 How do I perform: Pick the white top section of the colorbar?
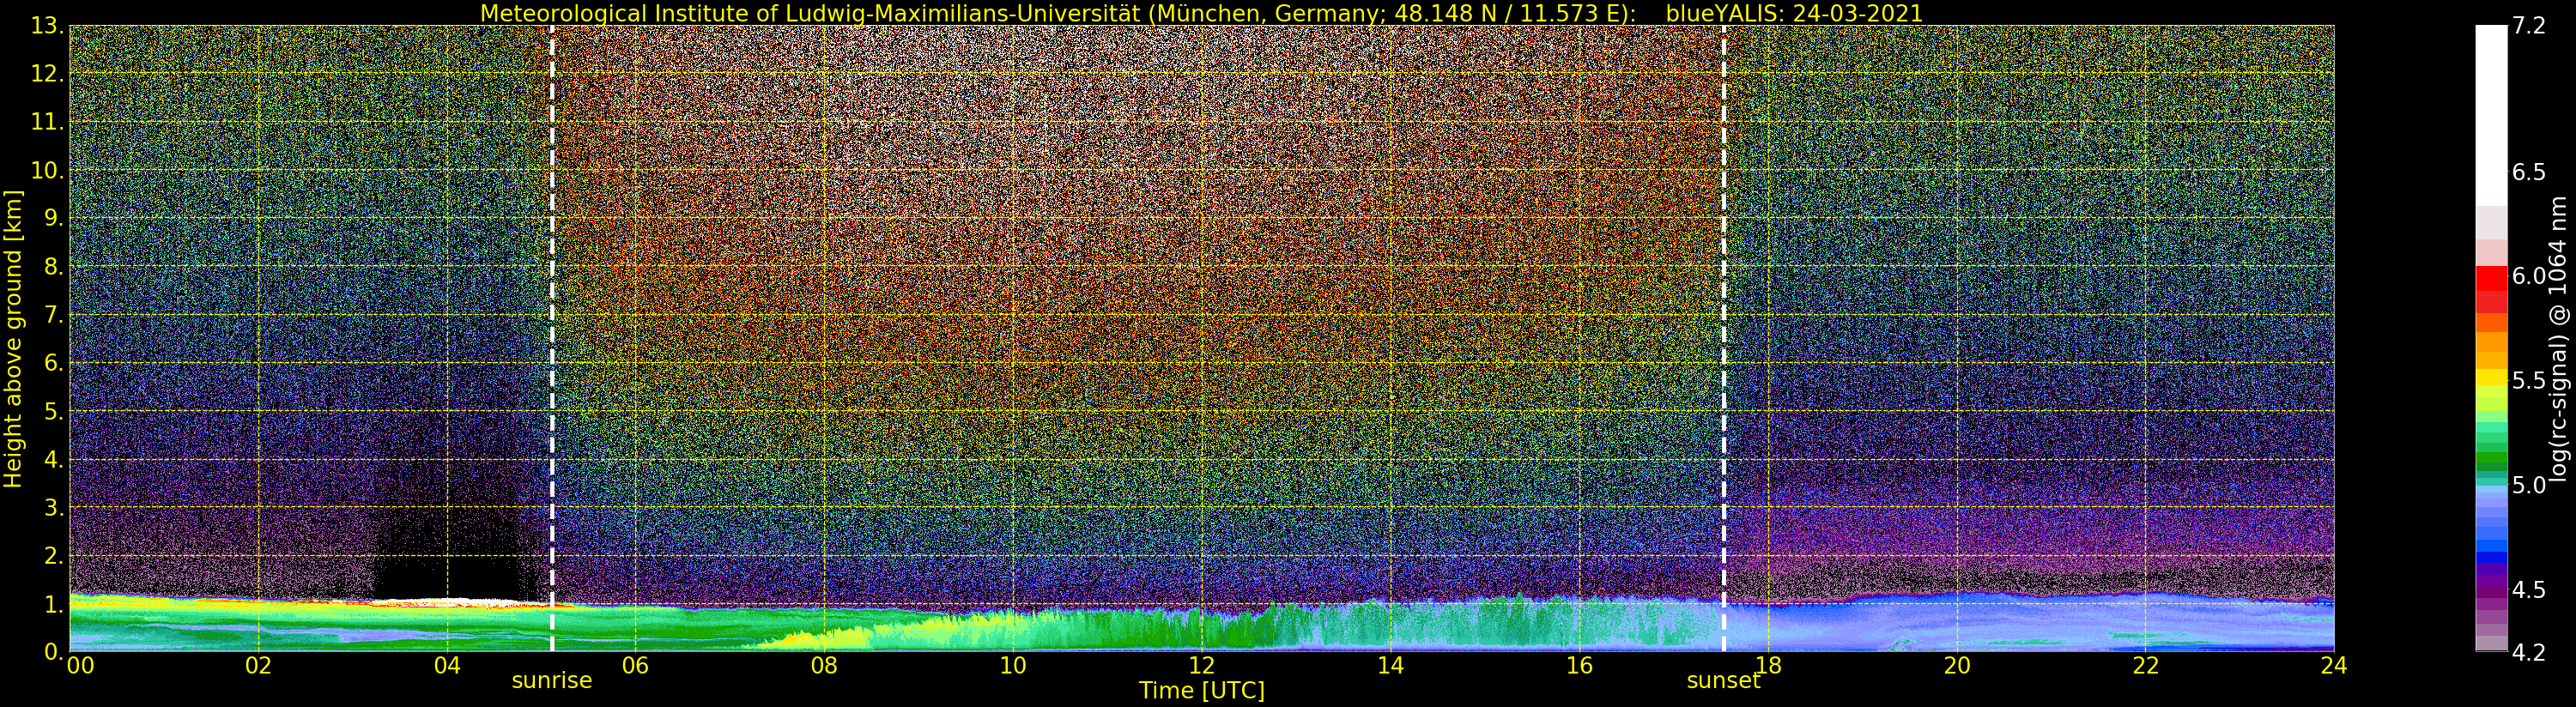(2491, 115)
